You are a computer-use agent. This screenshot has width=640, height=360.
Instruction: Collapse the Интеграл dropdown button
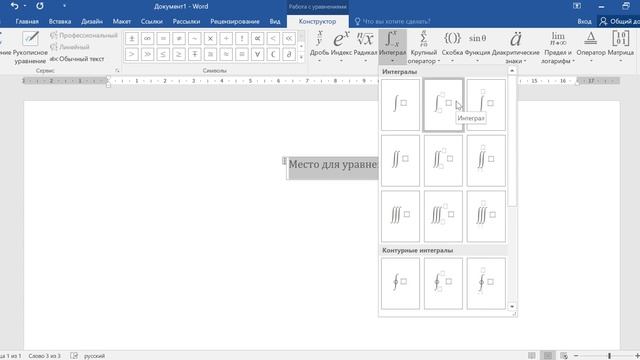(x=392, y=47)
